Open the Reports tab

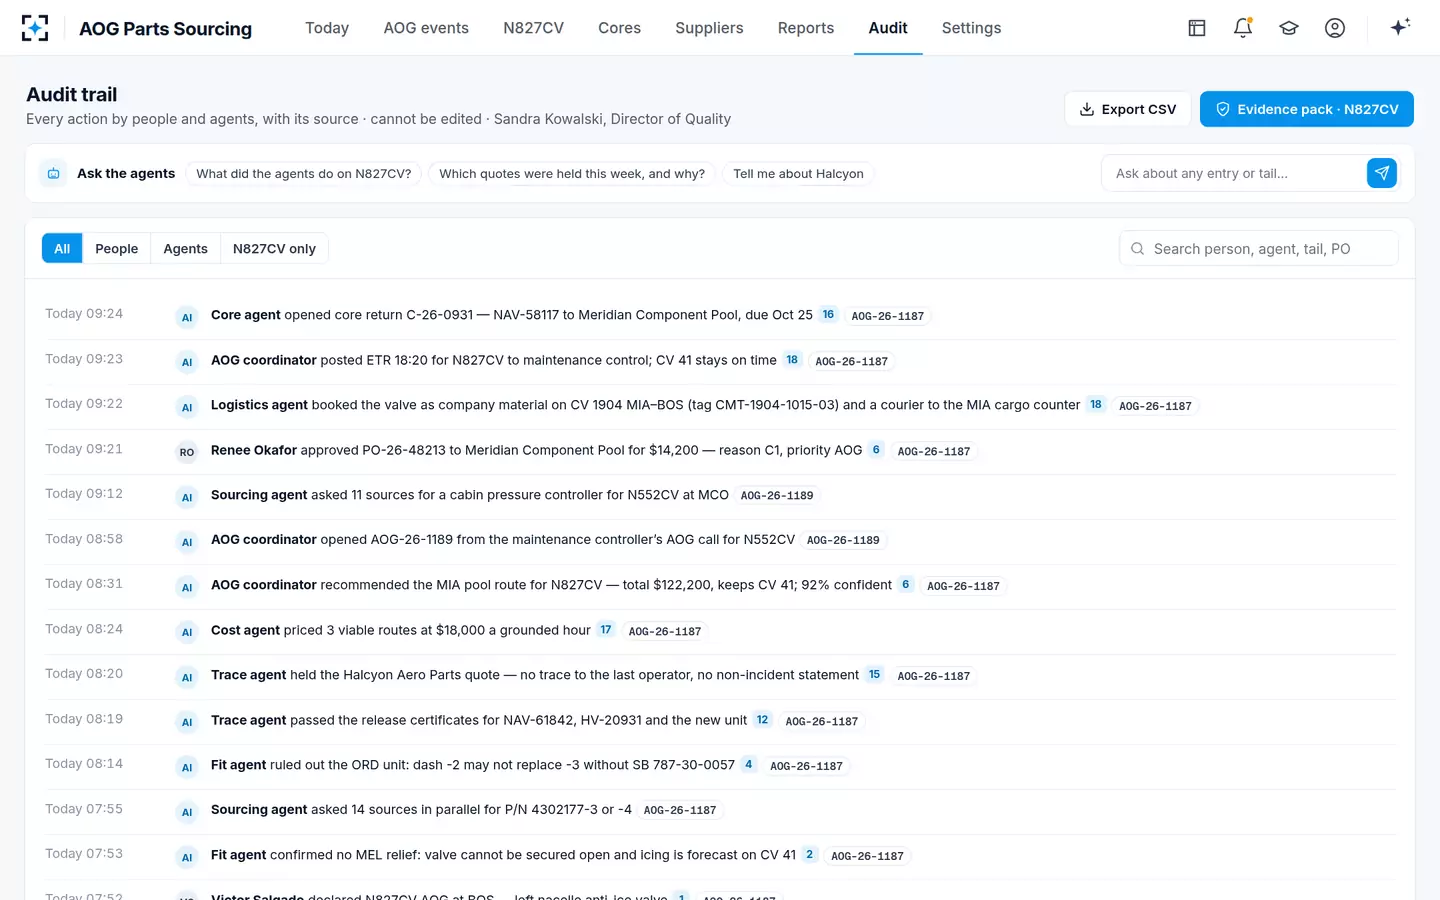[806, 28]
